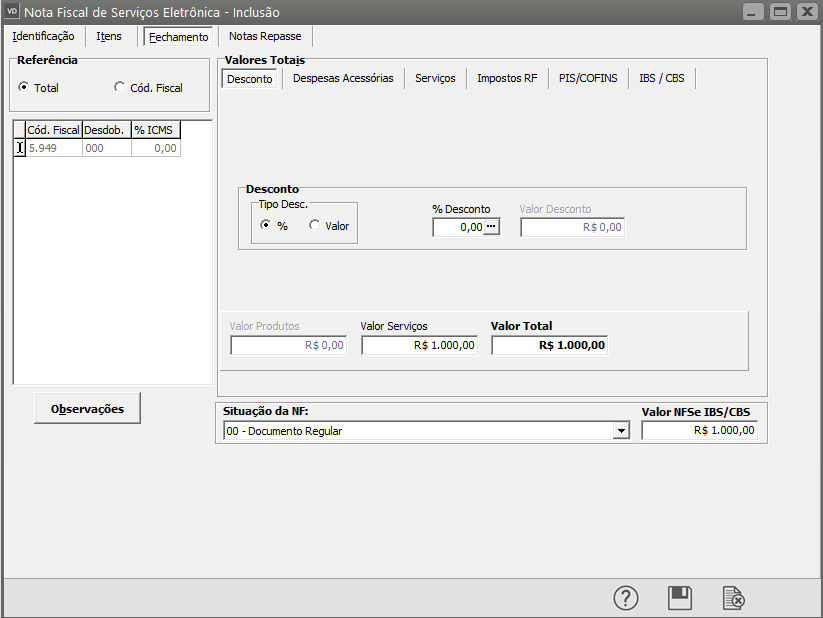The height and width of the screenshot is (618, 823).
Task: Go to the PIS/COFINS tab
Action: (588, 78)
